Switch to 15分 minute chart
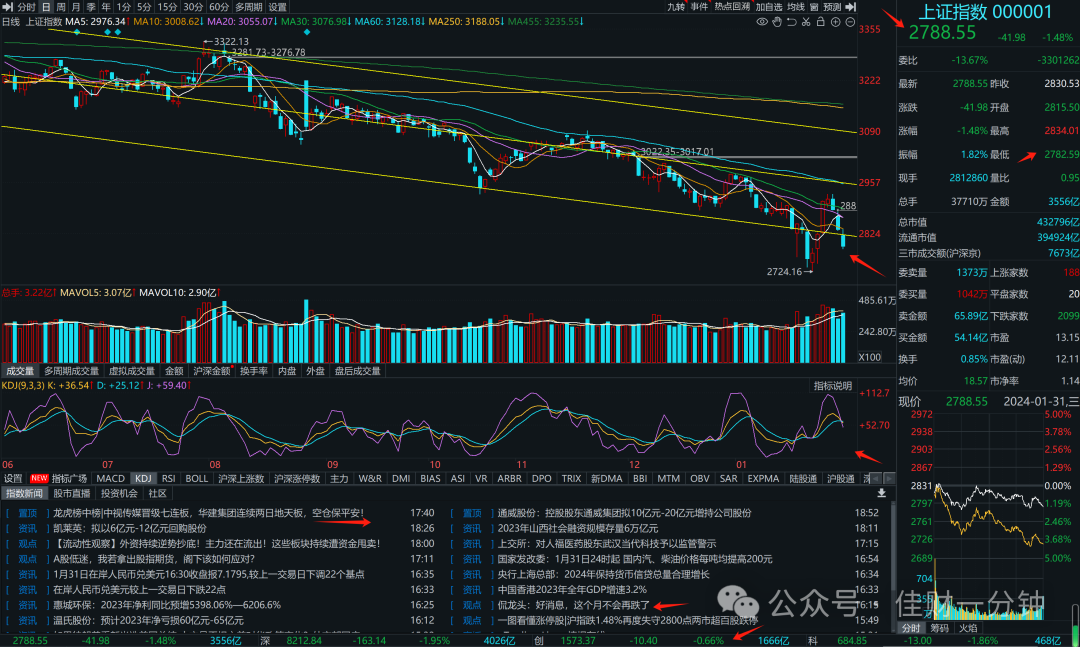The image size is (1080, 647). click(167, 7)
